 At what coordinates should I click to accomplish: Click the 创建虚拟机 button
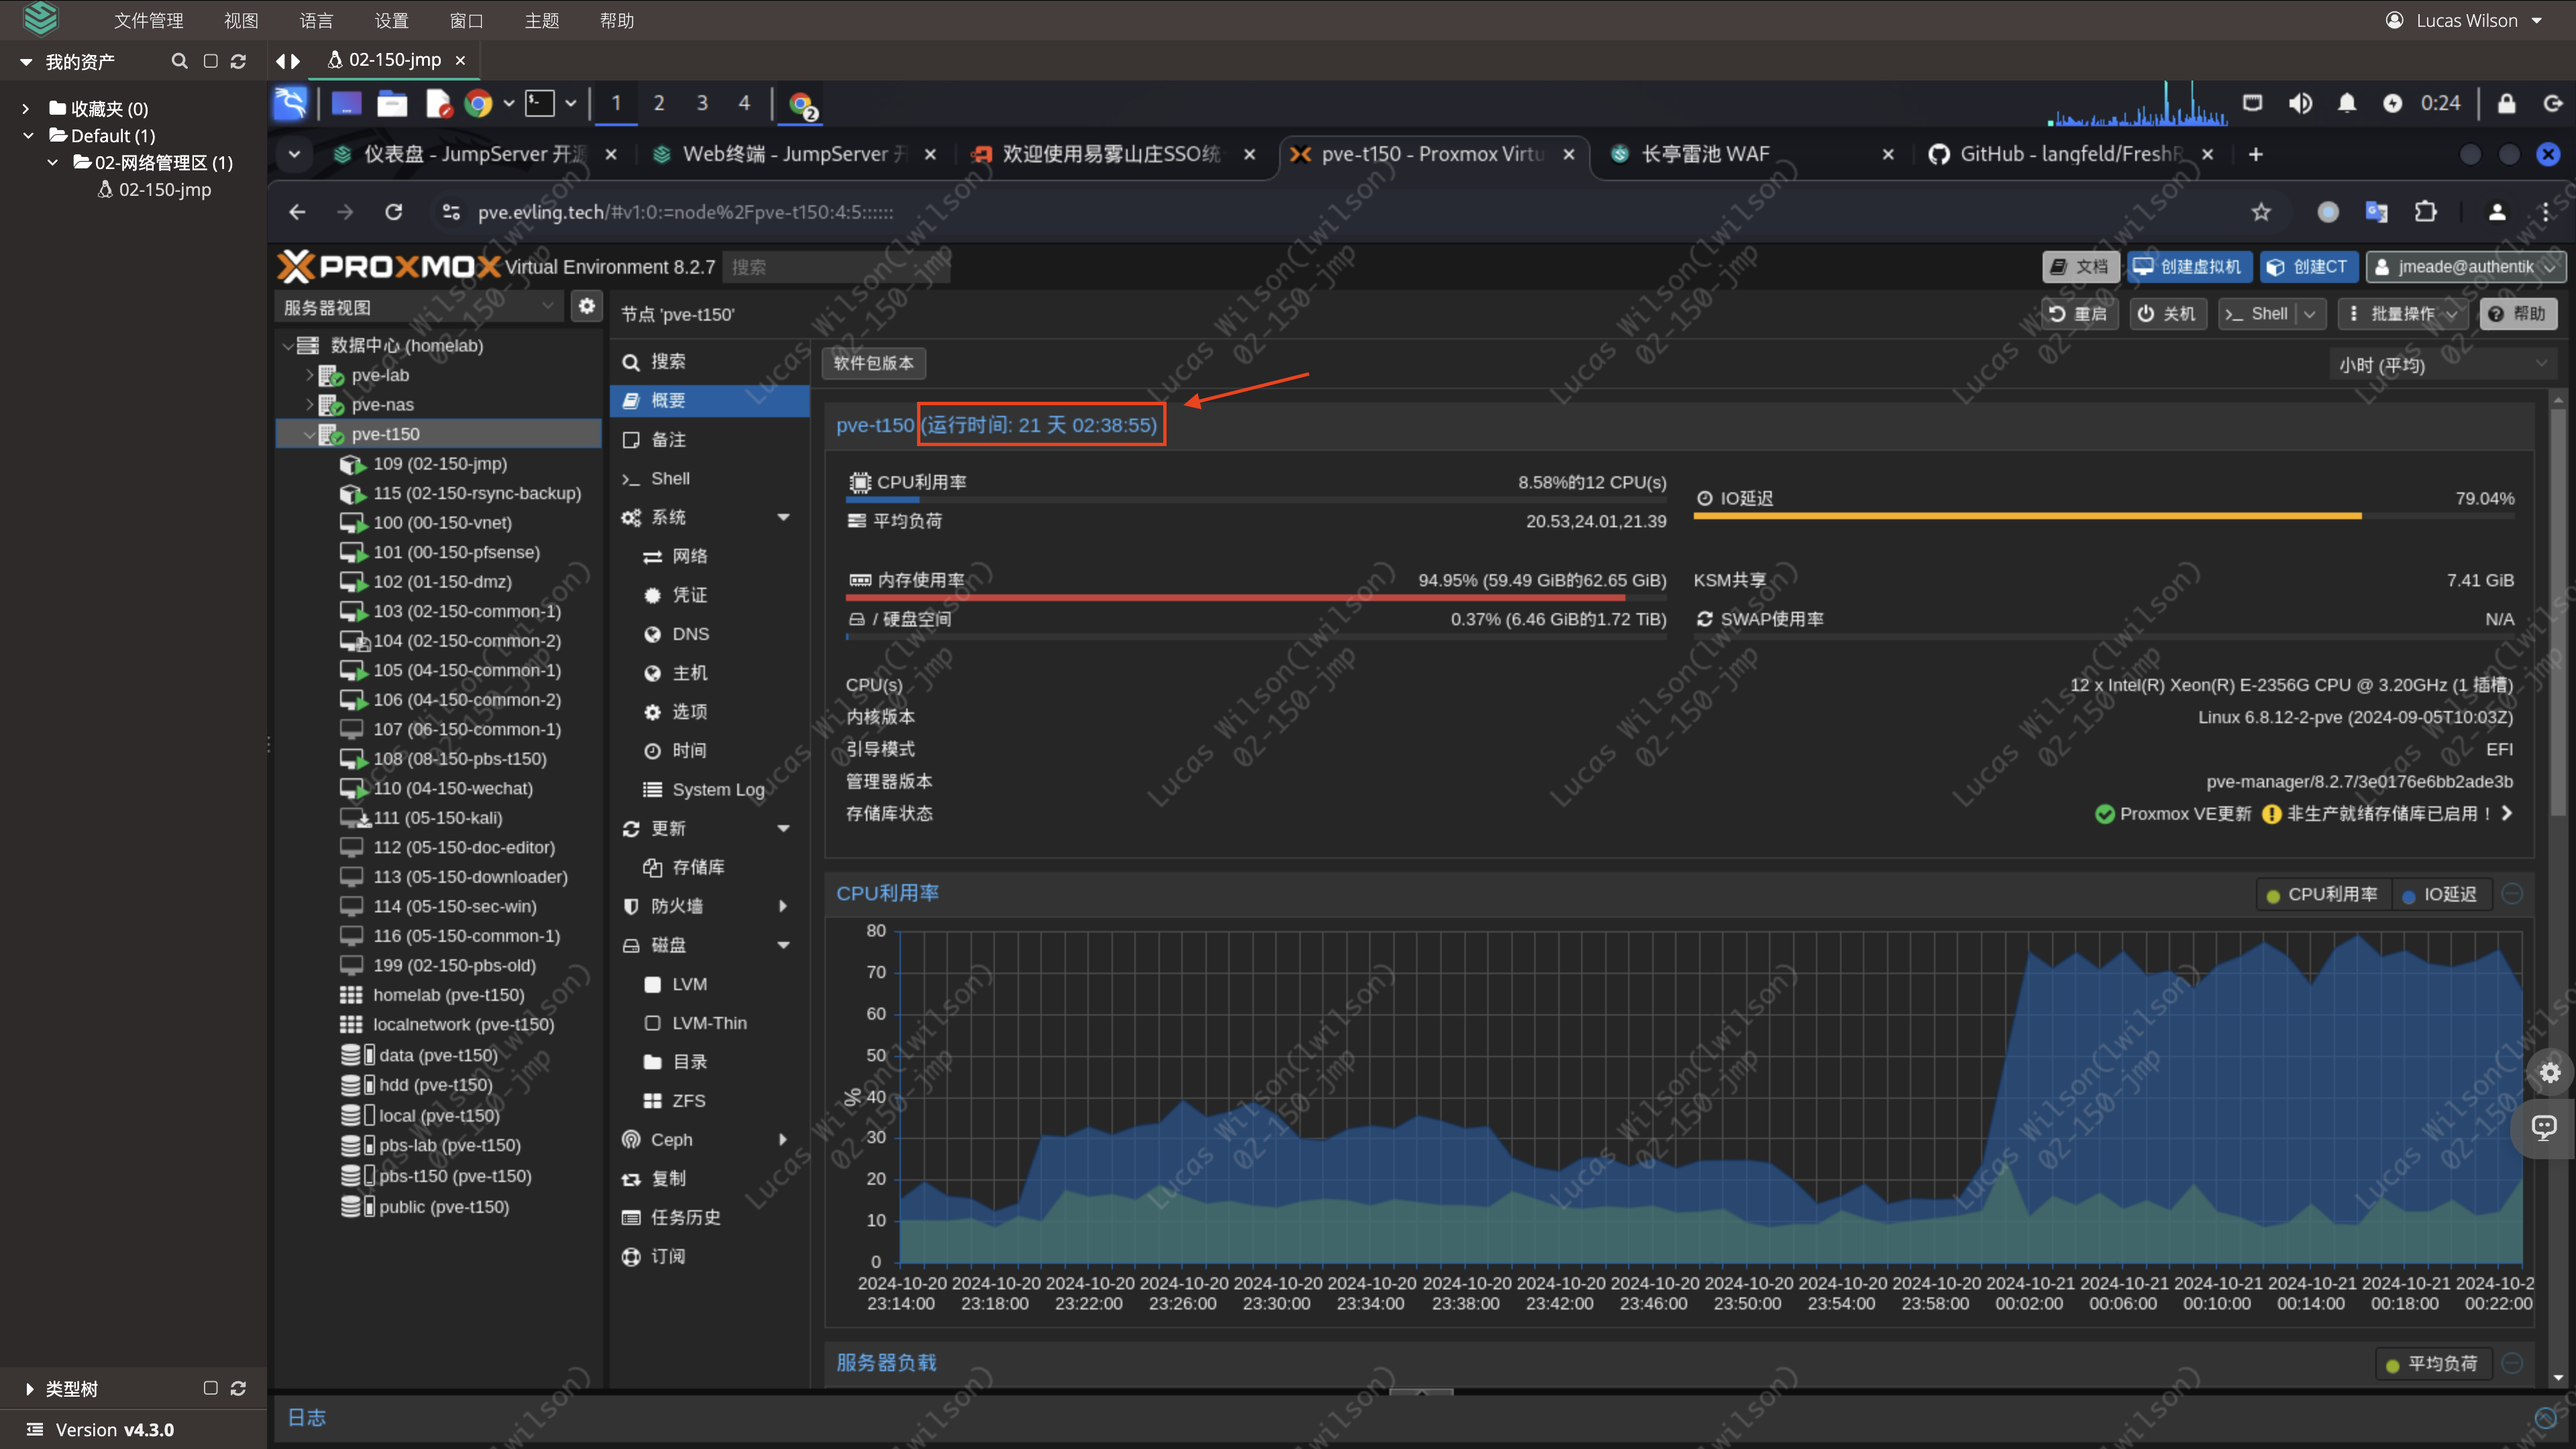pos(2189,267)
